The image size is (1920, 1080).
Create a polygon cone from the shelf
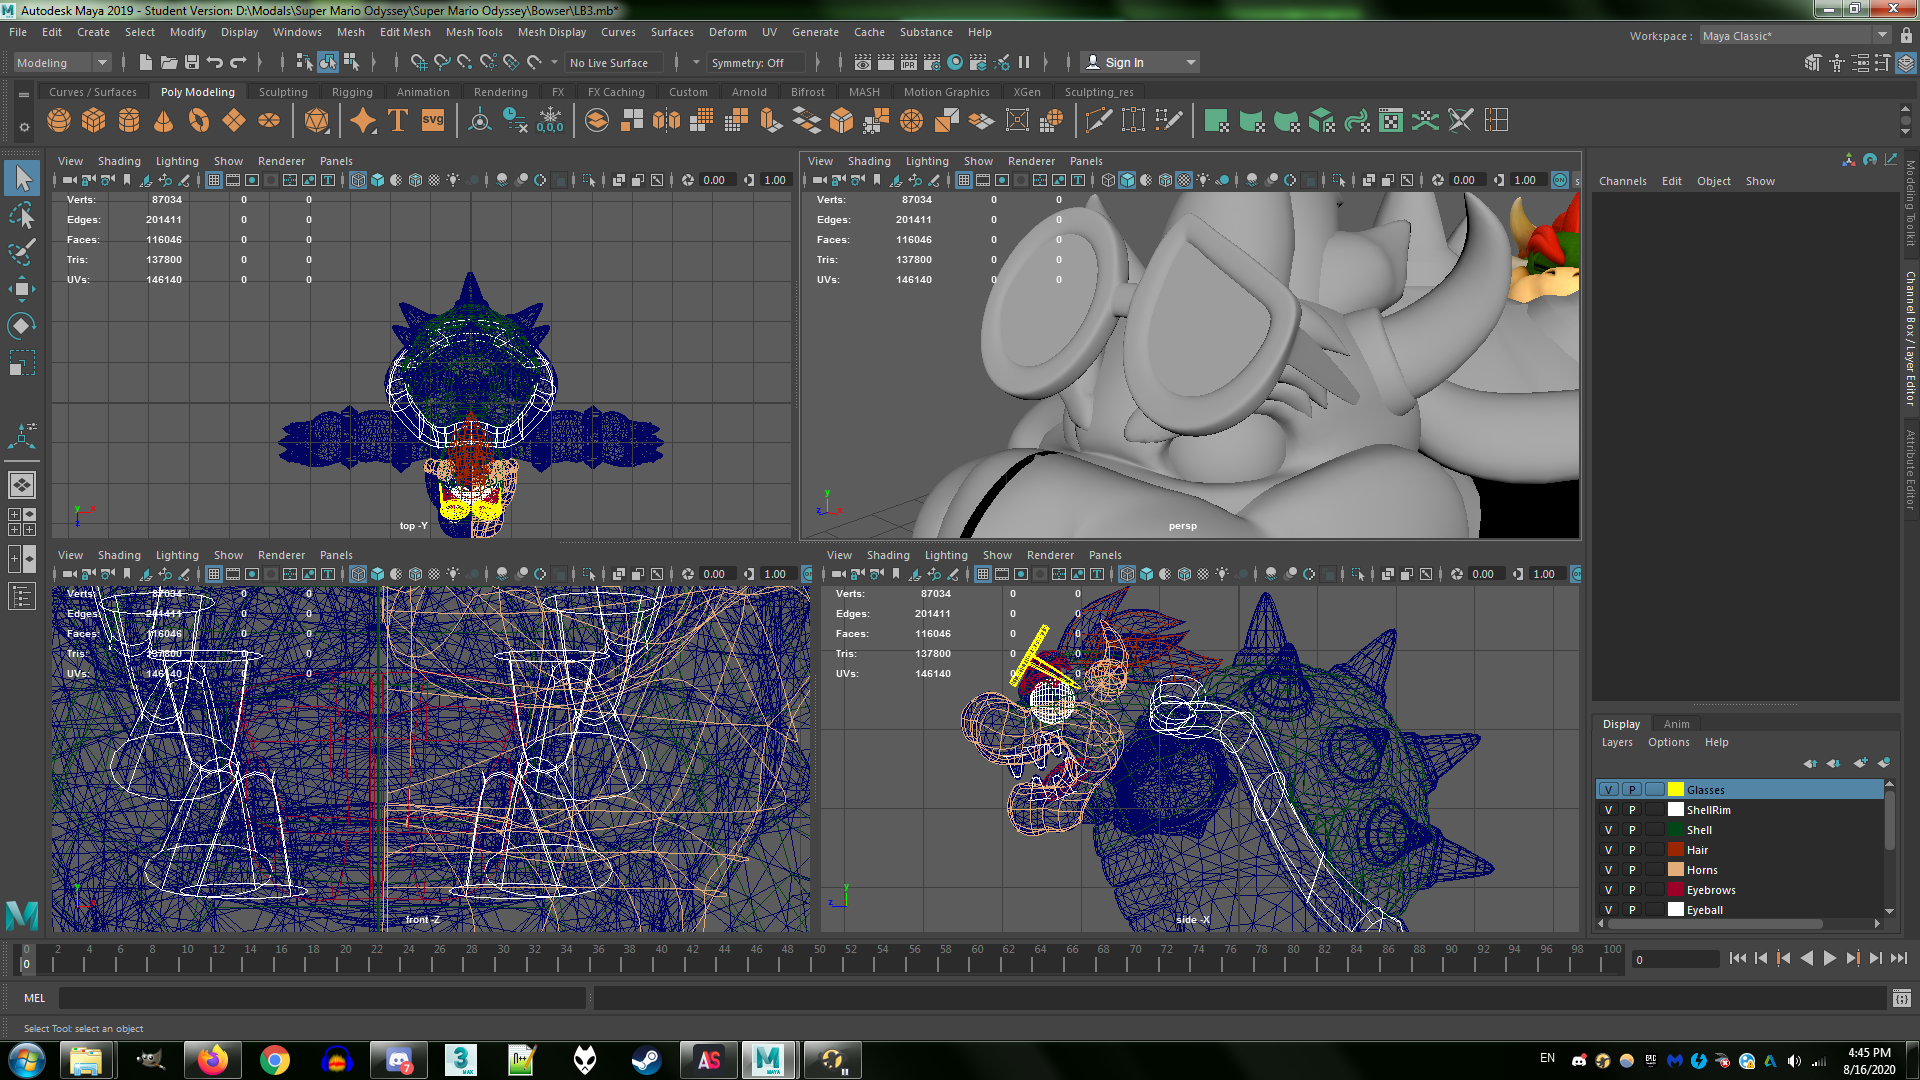coord(164,121)
